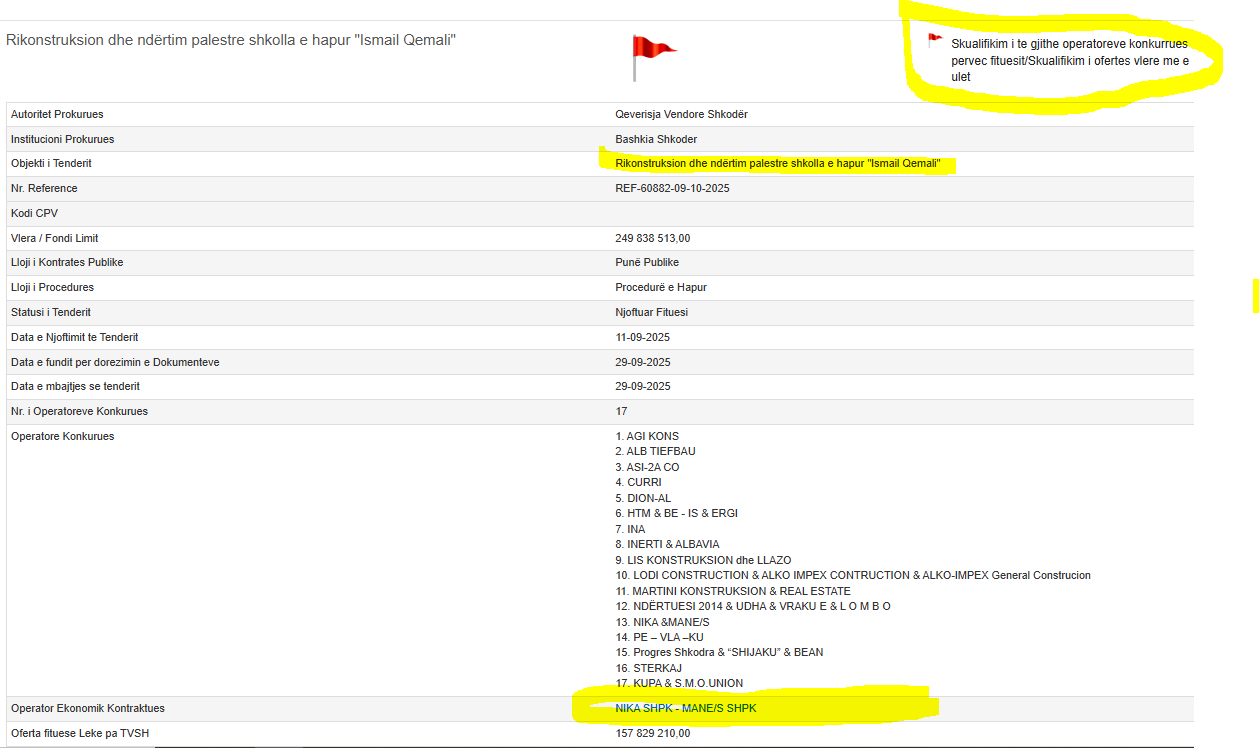
Task: Click the winning bid amount 157 829 210,00
Action: (x=652, y=733)
